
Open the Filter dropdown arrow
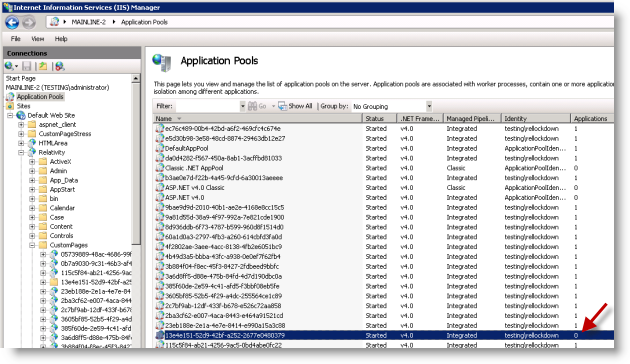coord(242,106)
